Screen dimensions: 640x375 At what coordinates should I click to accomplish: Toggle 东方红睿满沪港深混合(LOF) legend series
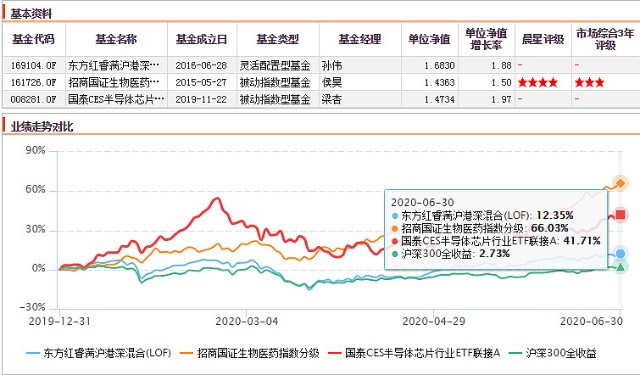click(x=98, y=353)
